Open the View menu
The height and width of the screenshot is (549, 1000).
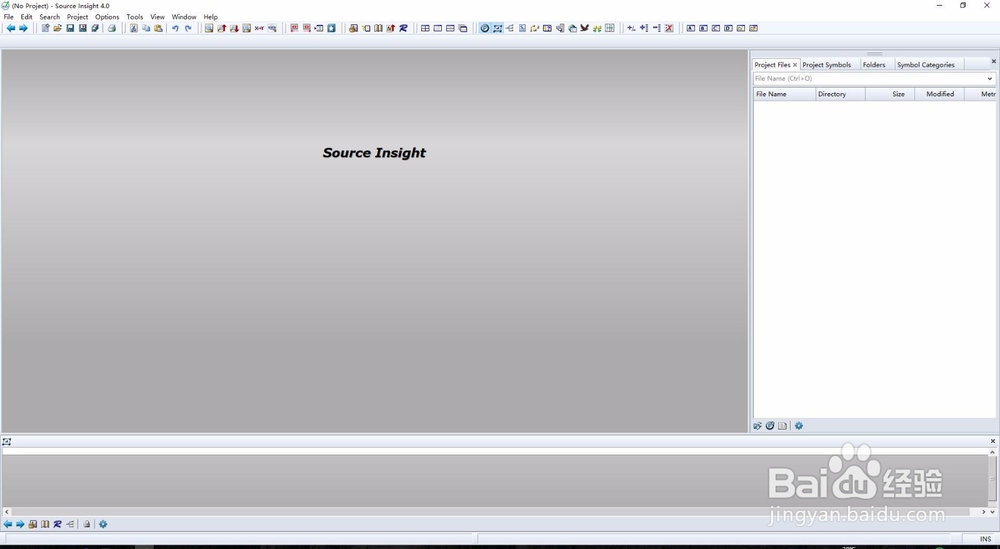(x=158, y=17)
